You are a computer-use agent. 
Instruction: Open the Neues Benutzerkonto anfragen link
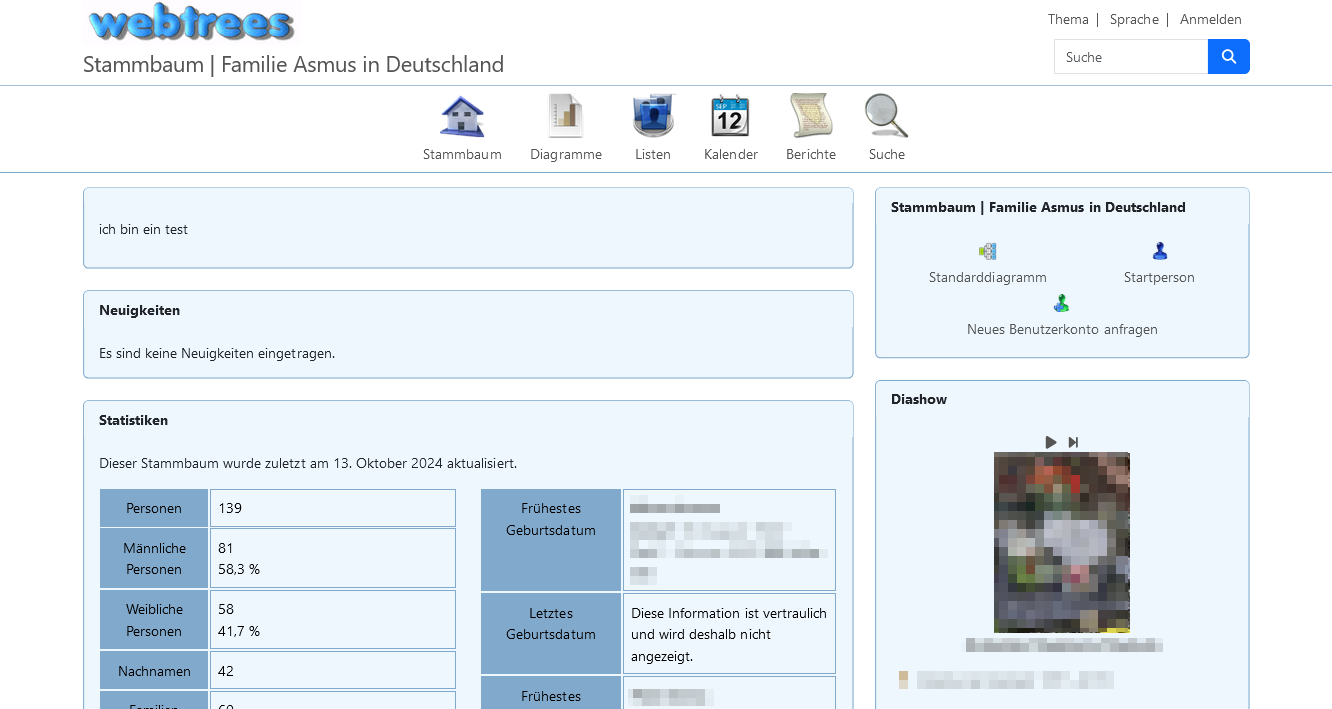pos(1061,329)
